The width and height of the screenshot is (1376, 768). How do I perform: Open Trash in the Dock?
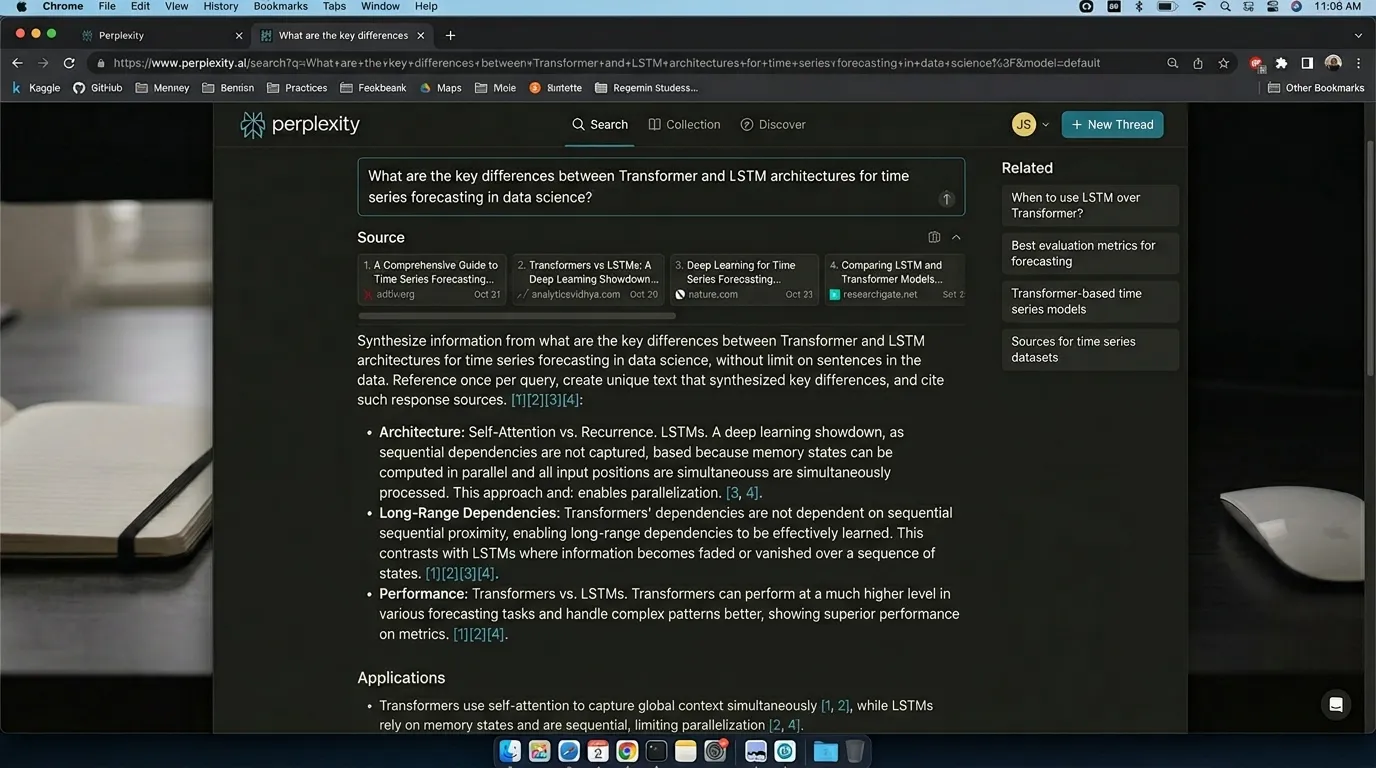pyautogui.click(x=855, y=751)
